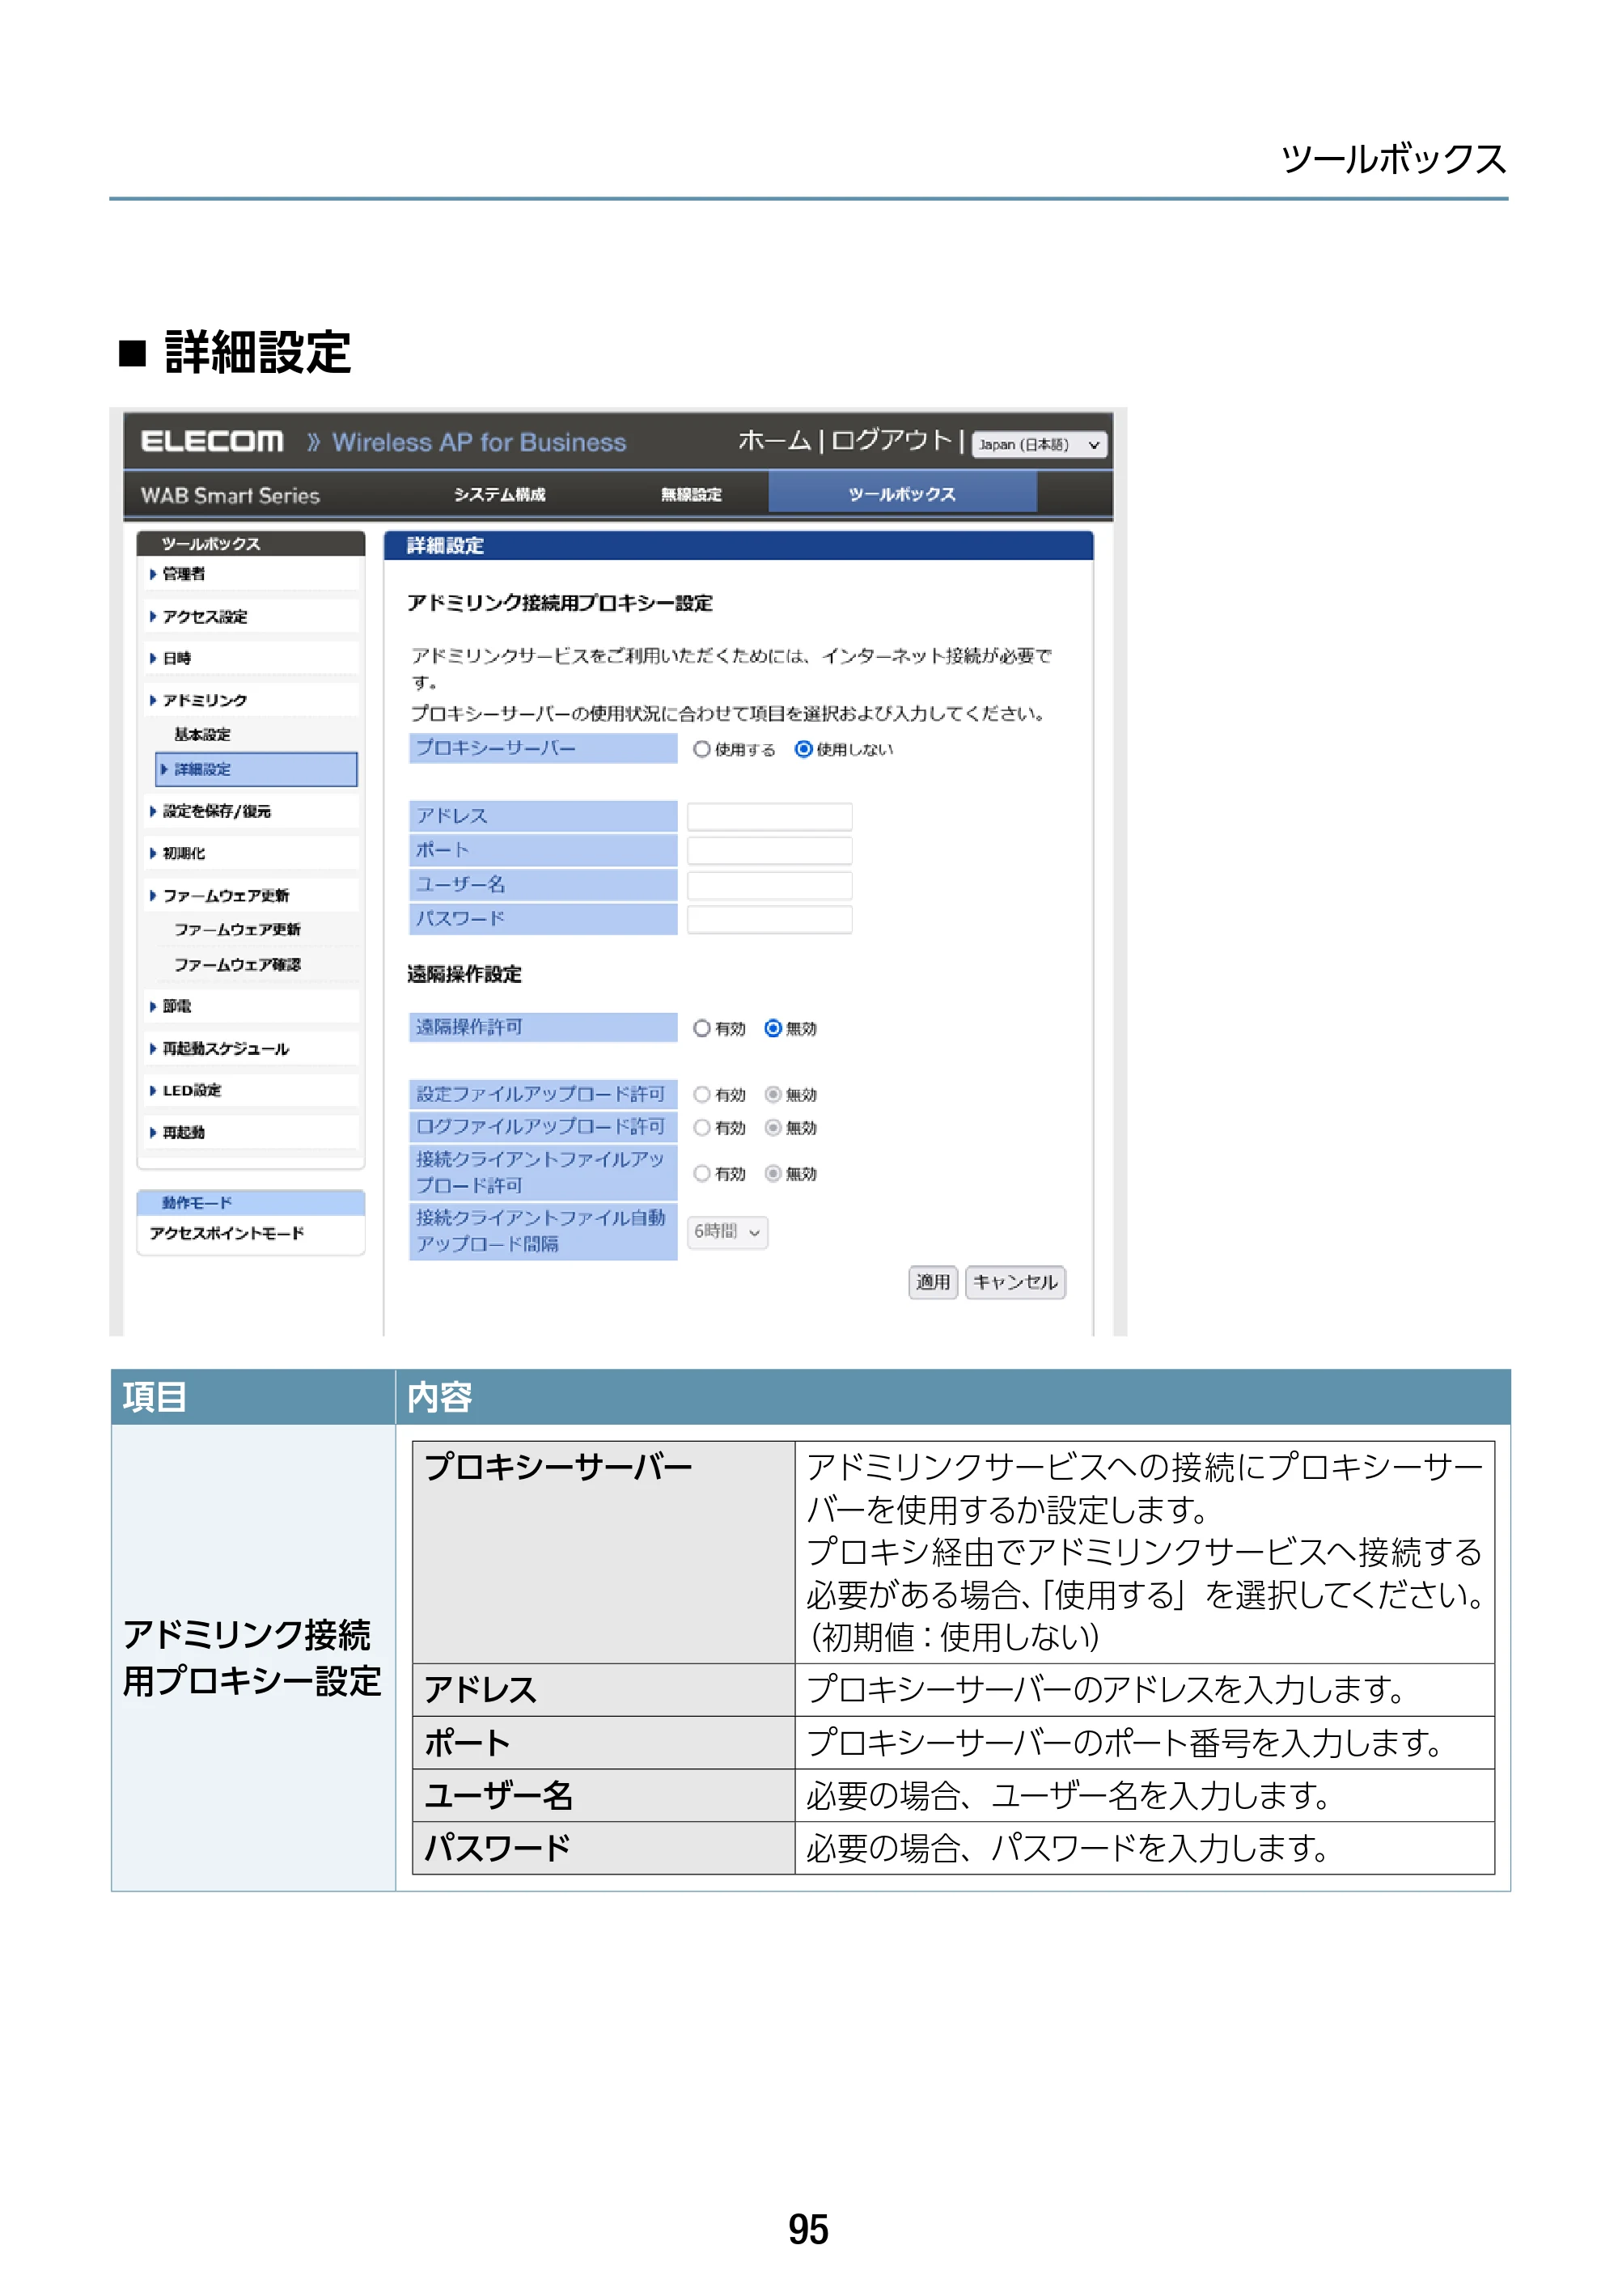1618x2296 pixels.
Task: Enable 接続クライアントファイルアップロード許可
Action: [702, 1174]
